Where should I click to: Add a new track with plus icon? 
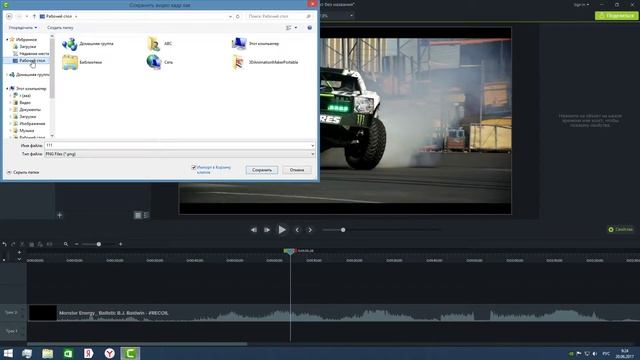(19, 252)
